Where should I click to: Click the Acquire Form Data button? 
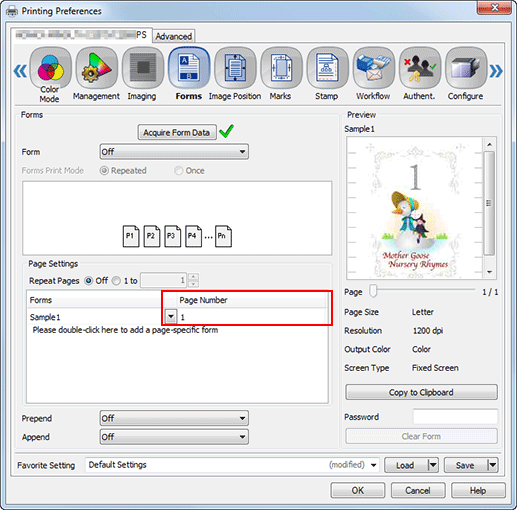177,132
